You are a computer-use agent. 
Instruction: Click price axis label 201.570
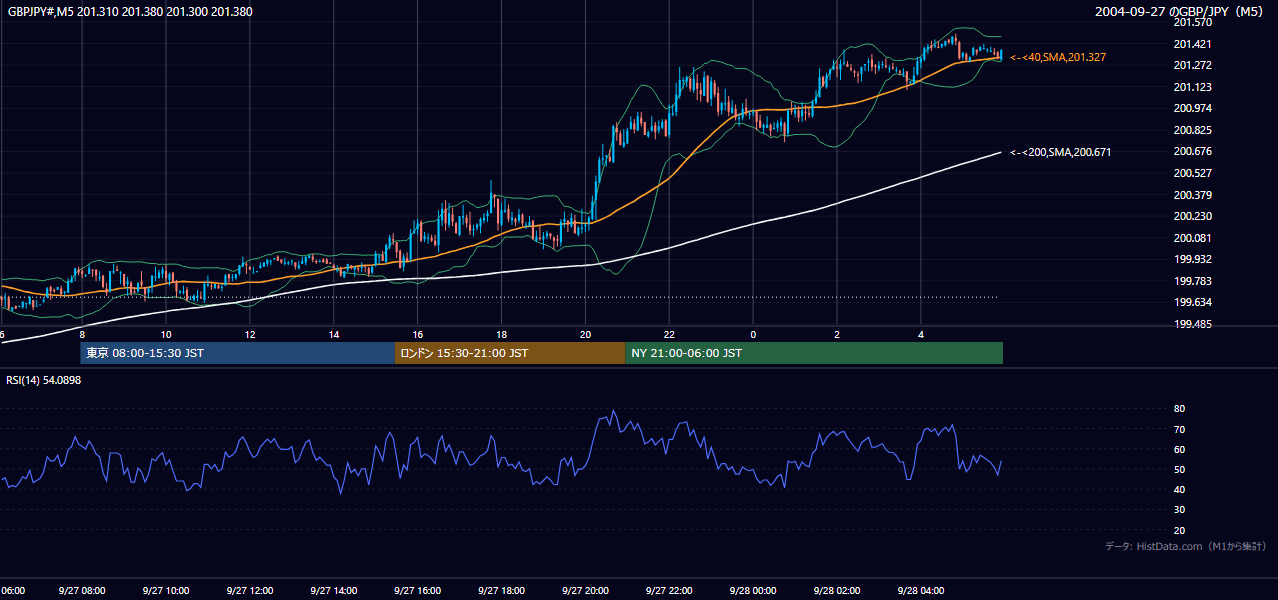[x=1192, y=22]
